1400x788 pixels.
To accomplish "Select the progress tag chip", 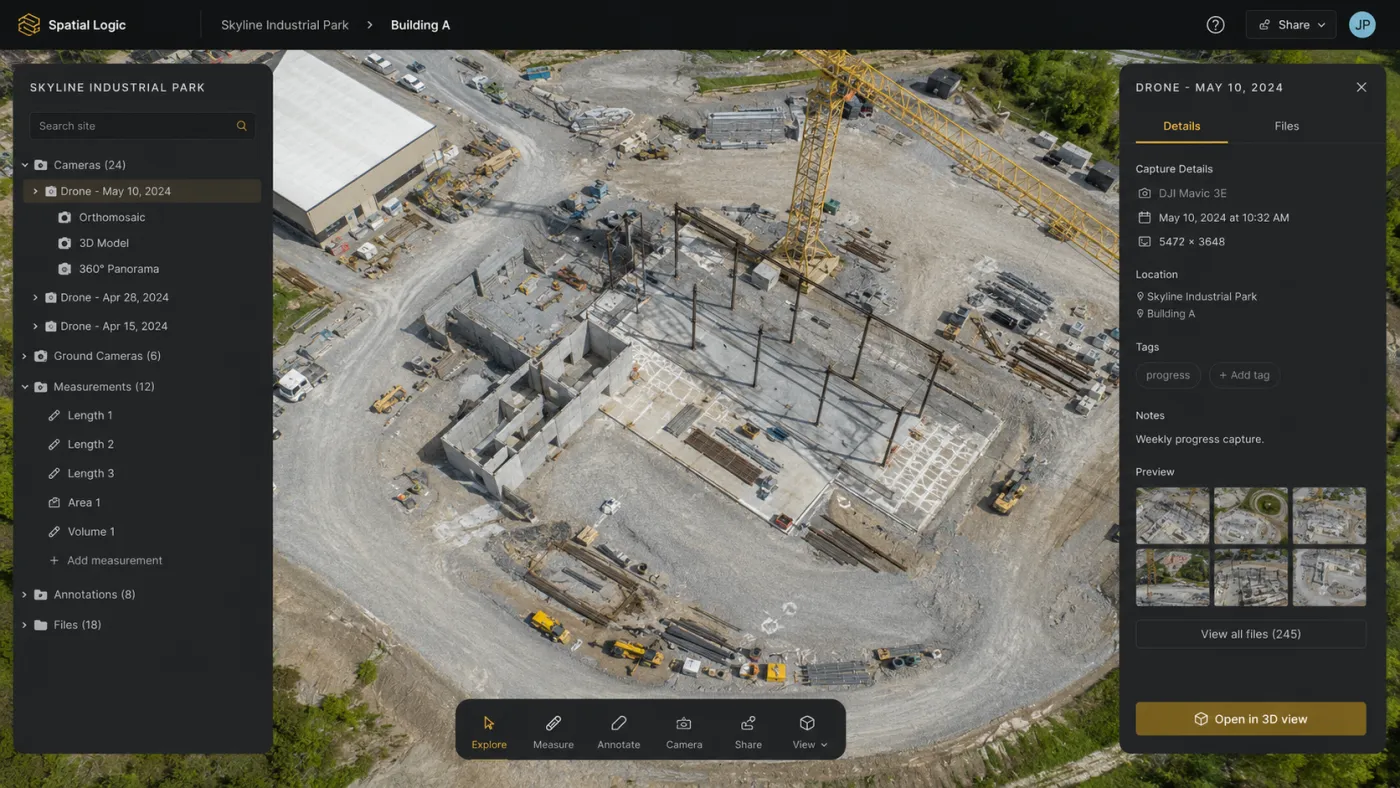I will (1168, 375).
